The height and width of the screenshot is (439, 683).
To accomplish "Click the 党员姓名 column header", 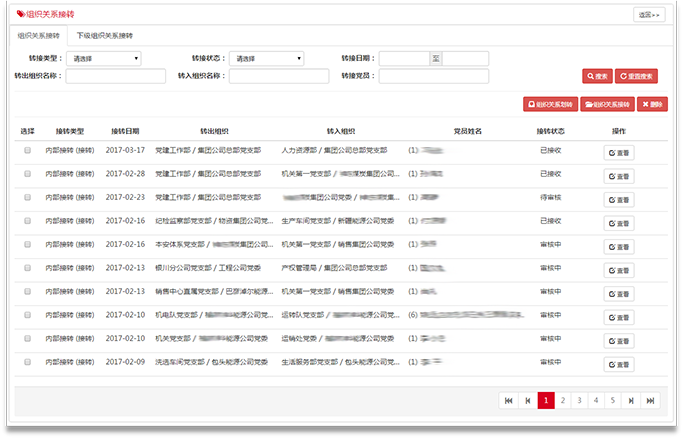I will [468, 131].
